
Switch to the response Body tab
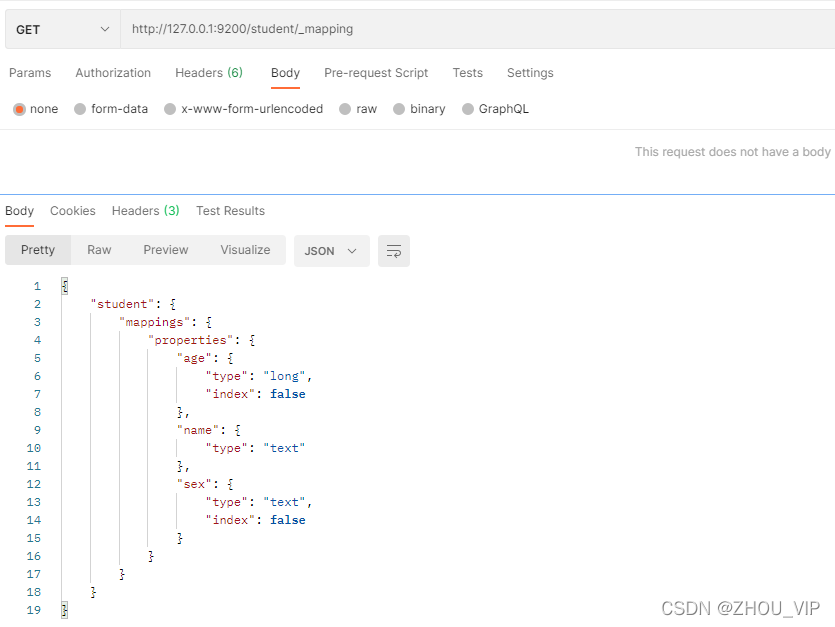[x=19, y=211]
